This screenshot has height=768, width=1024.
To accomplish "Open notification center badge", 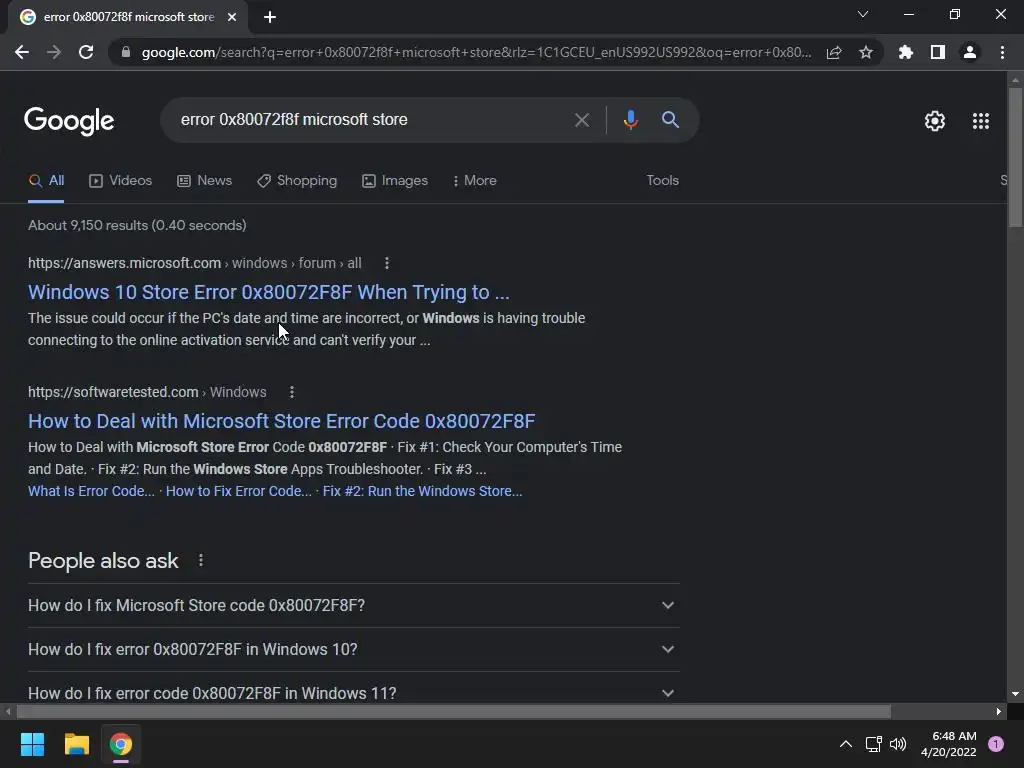I will coord(996,744).
